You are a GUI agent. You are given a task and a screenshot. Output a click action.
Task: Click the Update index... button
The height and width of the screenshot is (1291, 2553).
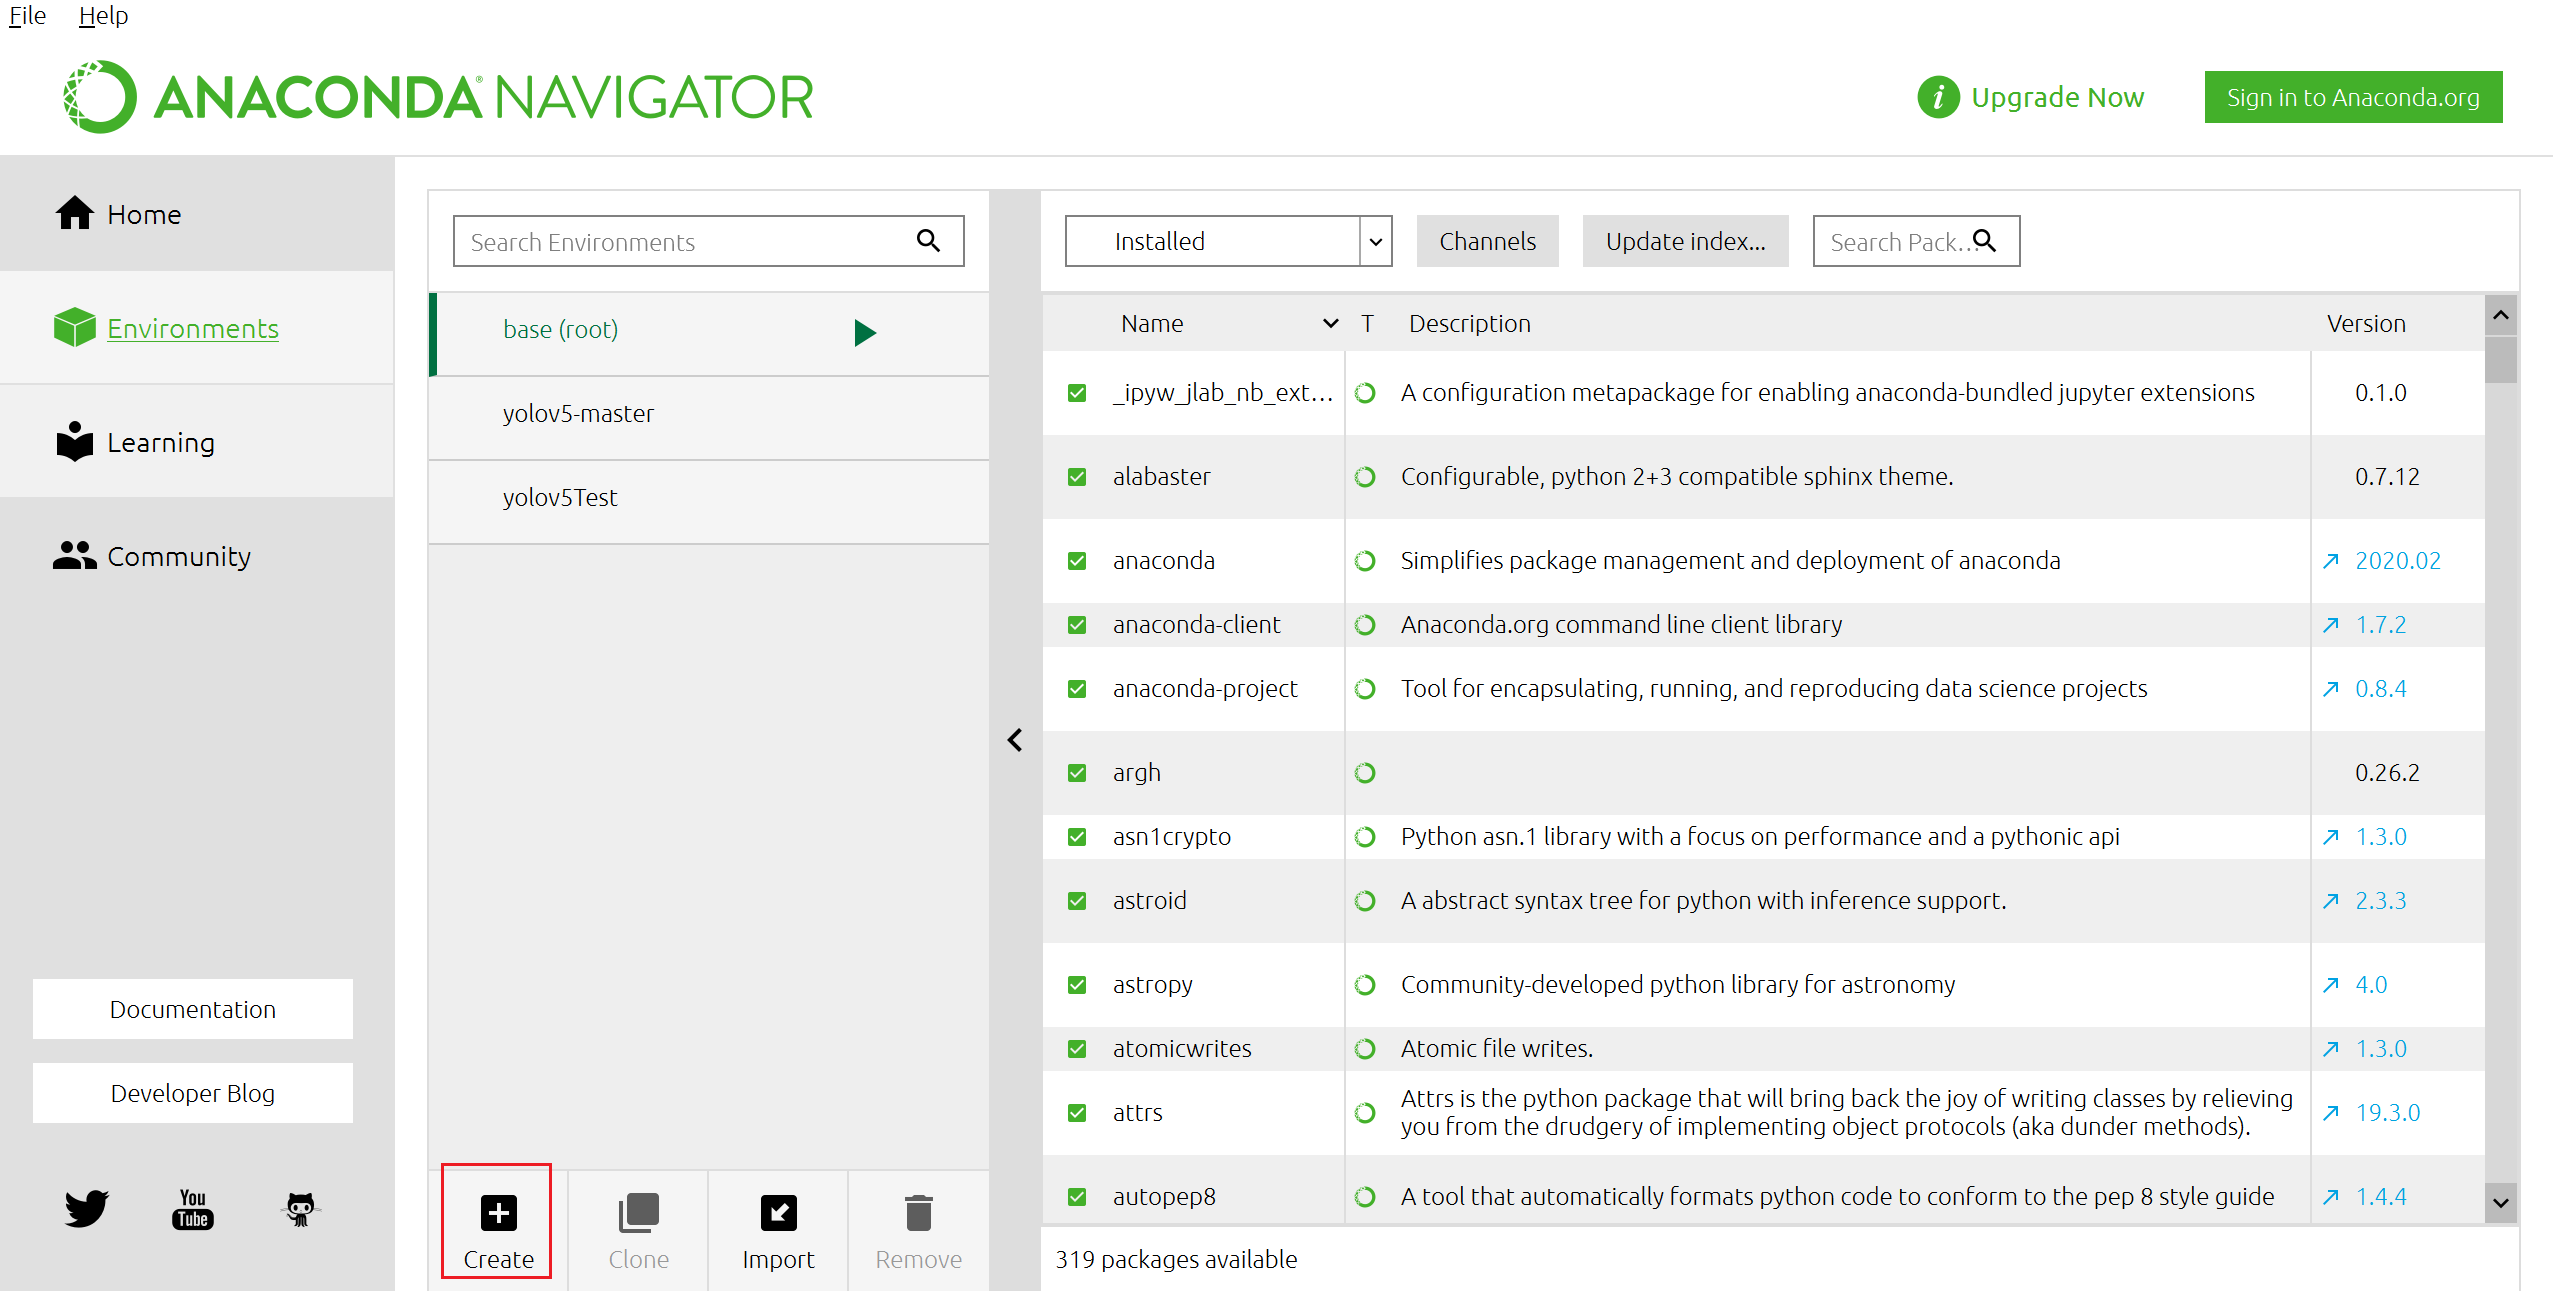pos(1685,241)
